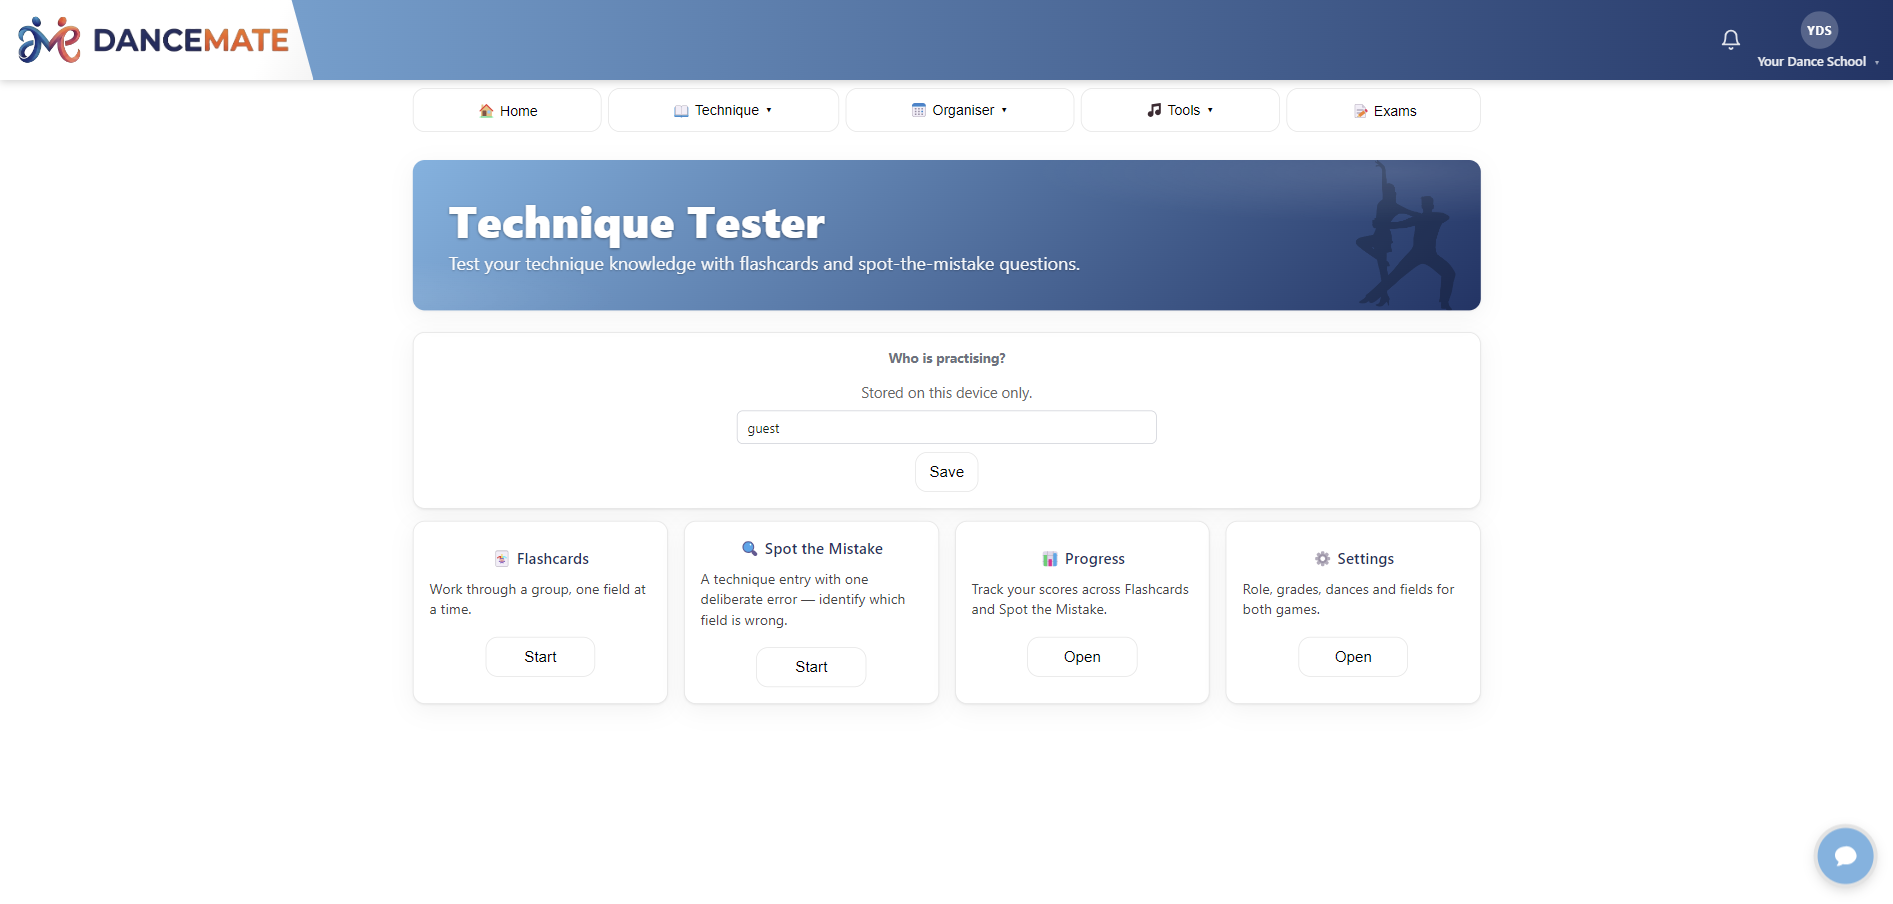Click the dancers silhouette banner image
Screen dimensions: 1893x904
(1406, 235)
